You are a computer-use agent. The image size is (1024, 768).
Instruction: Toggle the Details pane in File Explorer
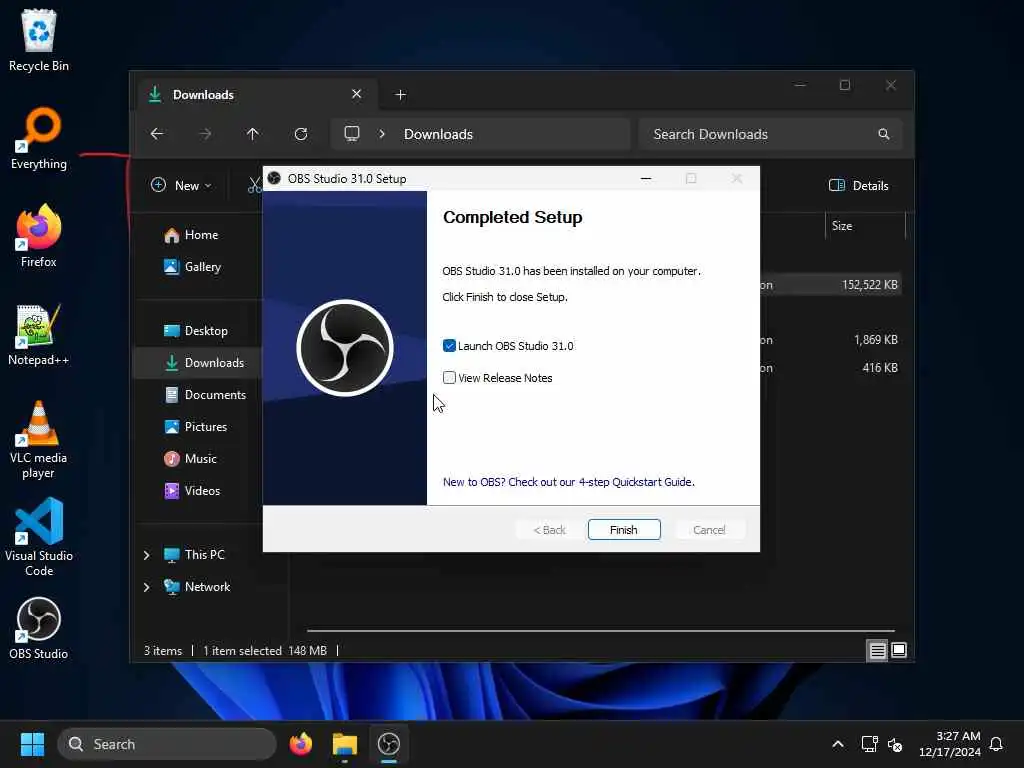click(x=859, y=185)
